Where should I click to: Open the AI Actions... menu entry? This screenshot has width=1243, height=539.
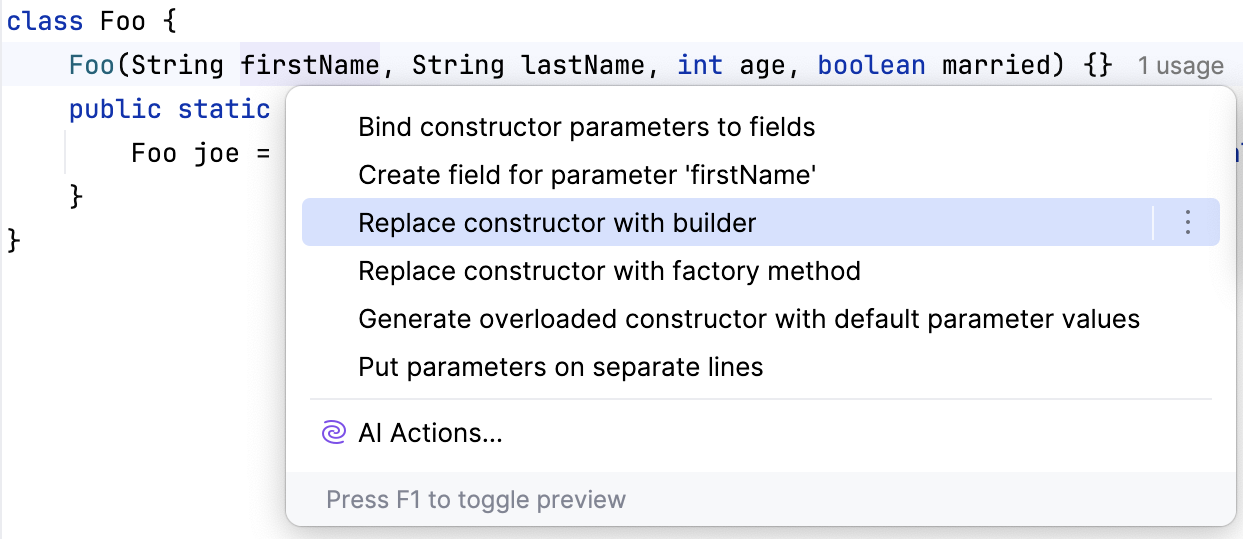[430, 433]
